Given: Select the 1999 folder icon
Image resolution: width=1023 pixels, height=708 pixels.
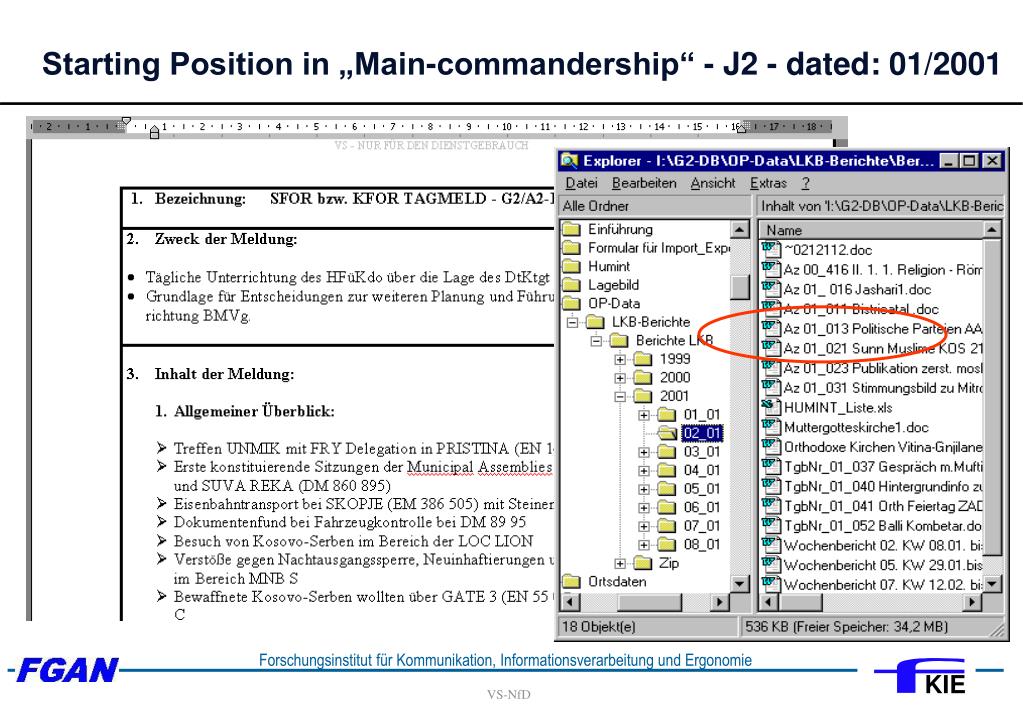Looking at the screenshot, I should tap(643, 359).
